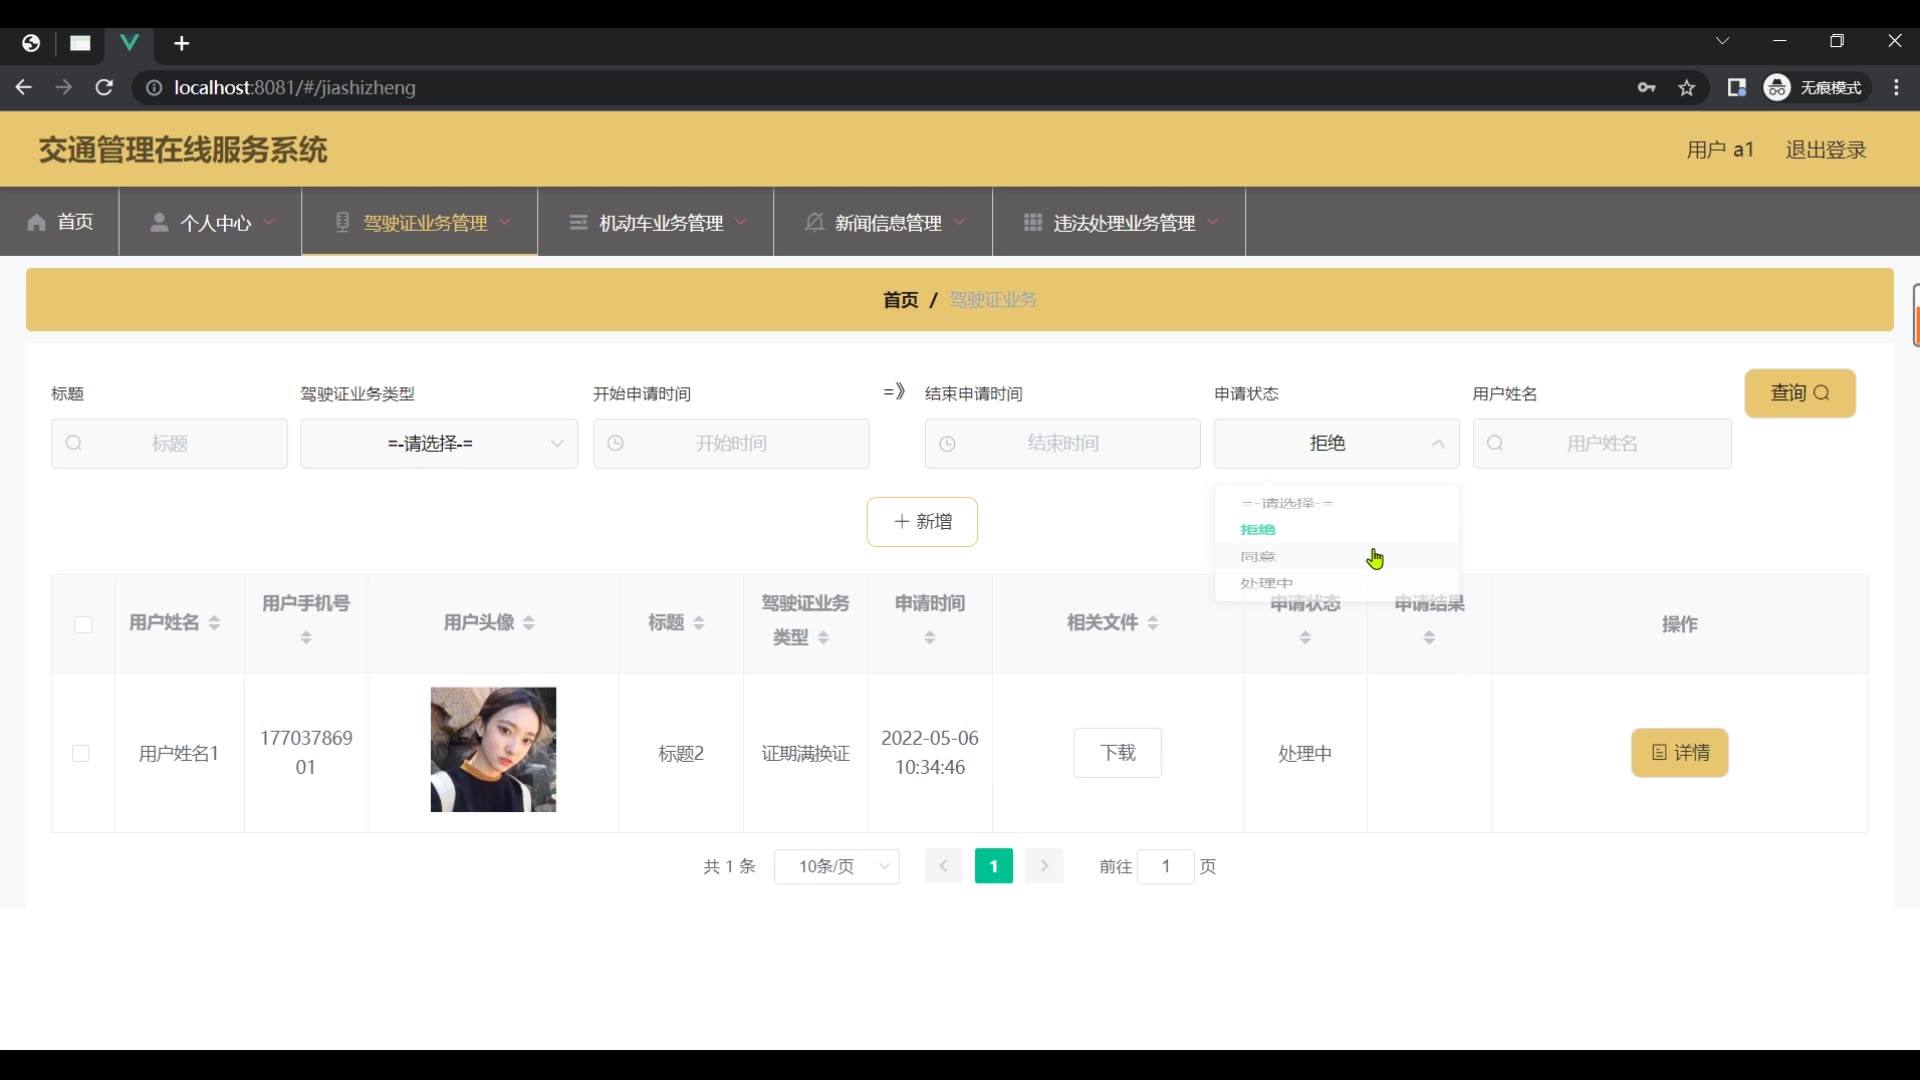Image resolution: width=1920 pixels, height=1080 pixels.
Task: Click the 详情 details button
Action: (1679, 753)
